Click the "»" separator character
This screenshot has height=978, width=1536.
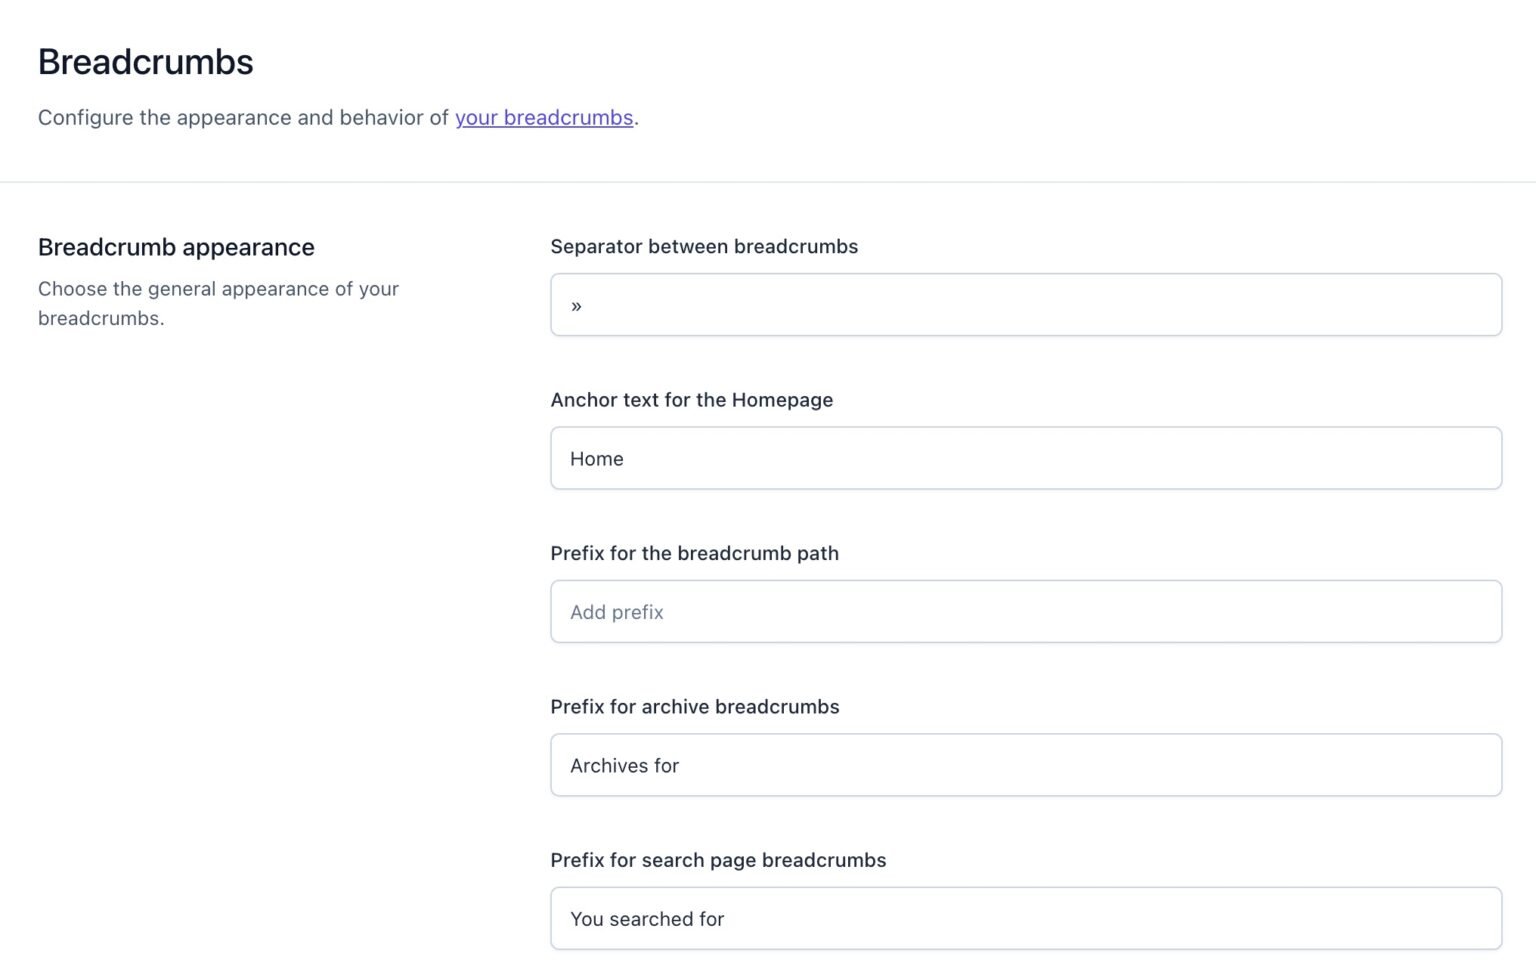coord(575,305)
